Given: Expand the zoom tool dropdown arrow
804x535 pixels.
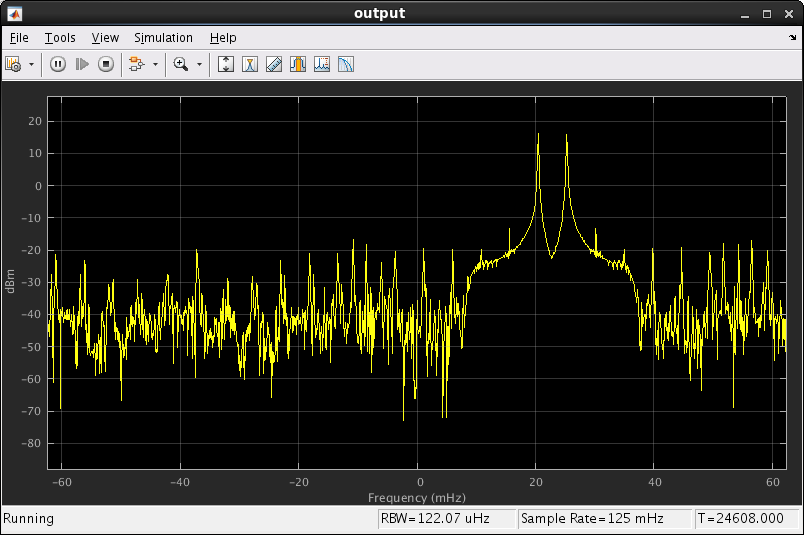Looking at the screenshot, I should click(199, 64).
